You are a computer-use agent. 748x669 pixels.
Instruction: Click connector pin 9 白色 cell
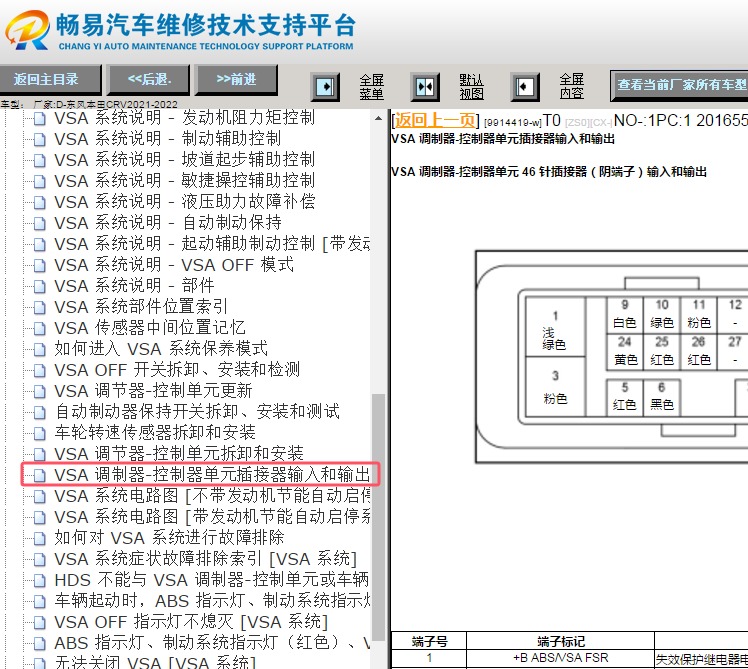[624, 314]
